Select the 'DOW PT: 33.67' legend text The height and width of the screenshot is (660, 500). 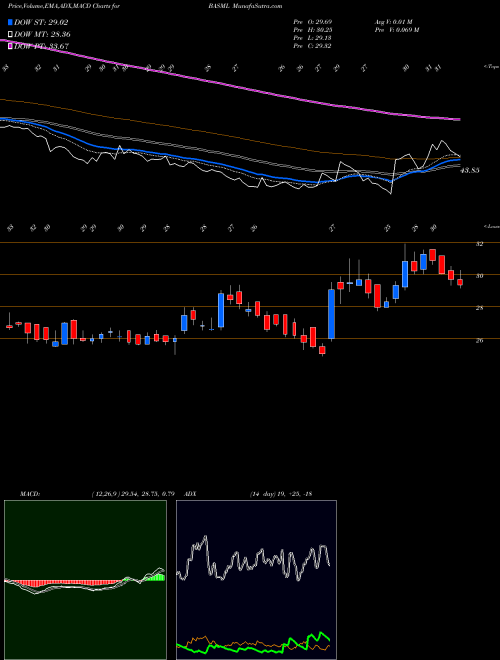(x=42, y=46)
